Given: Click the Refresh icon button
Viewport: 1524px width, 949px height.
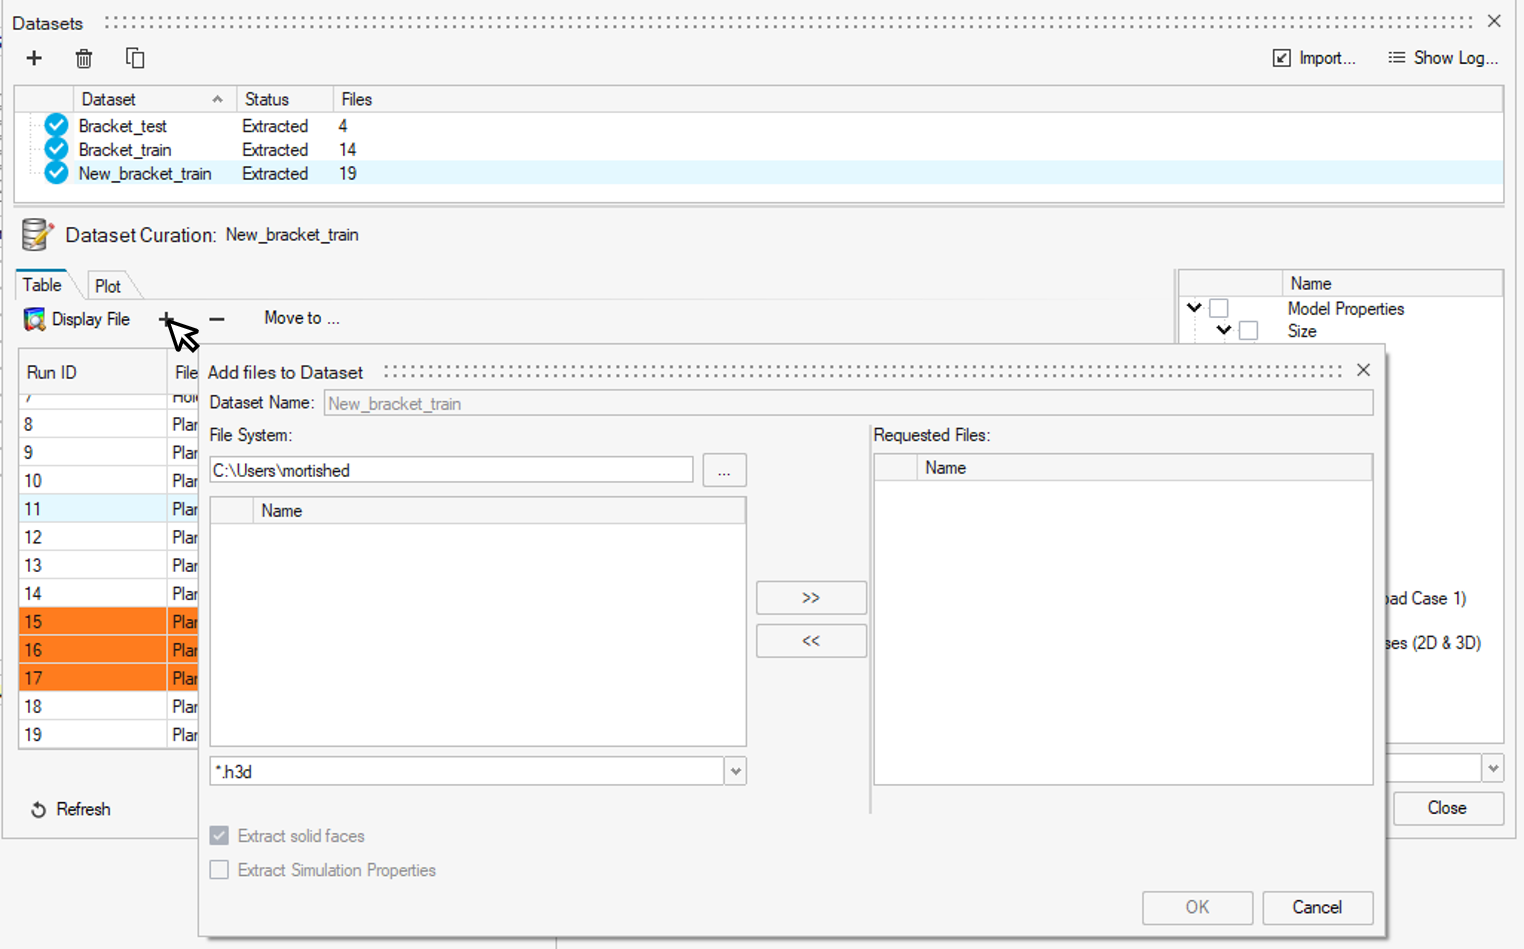Looking at the screenshot, I should (x=39, y=810).
